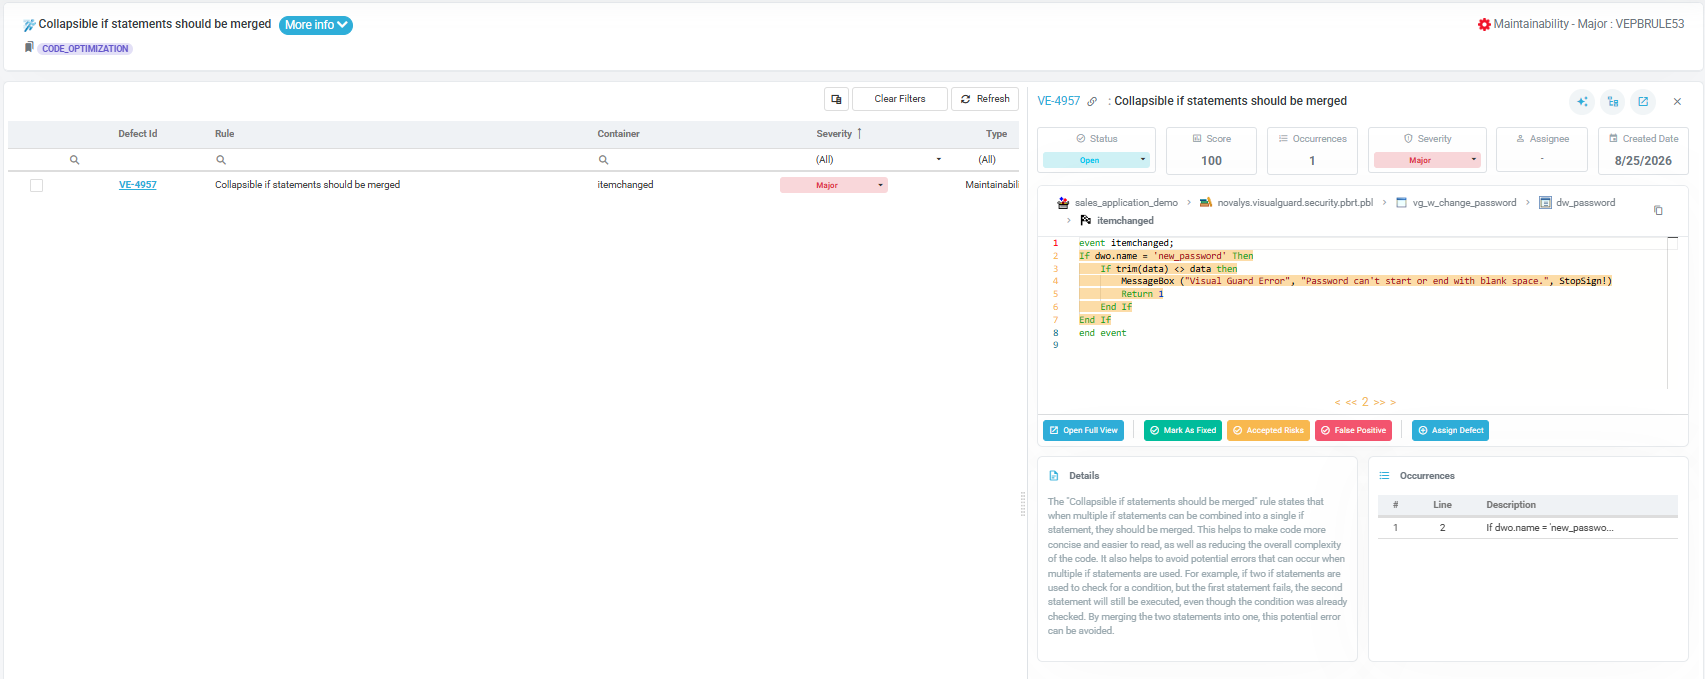Click the dw_password datawindow icon
1705x679 pixels.
(1545, 203)
